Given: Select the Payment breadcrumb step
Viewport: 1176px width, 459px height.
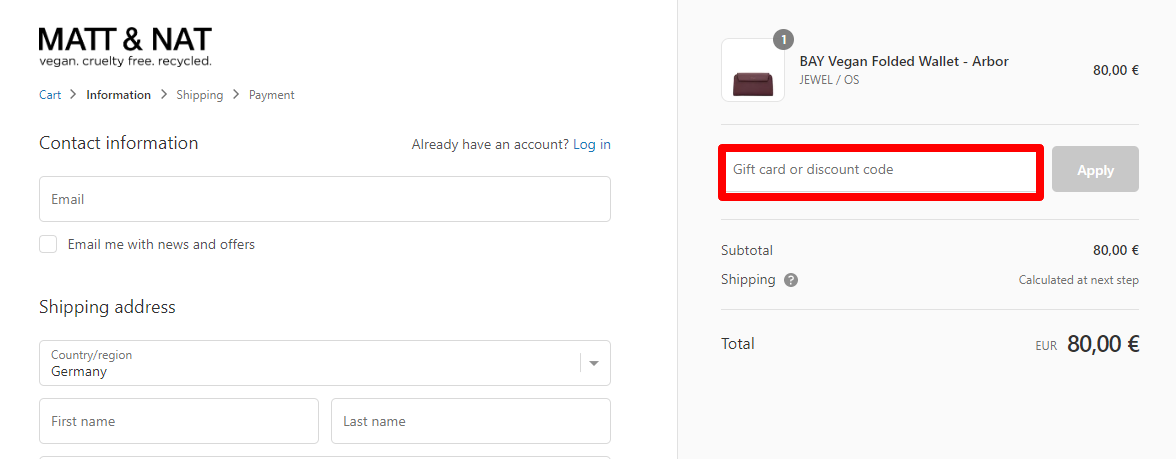Looking at the screenshot, I should 271,95.
